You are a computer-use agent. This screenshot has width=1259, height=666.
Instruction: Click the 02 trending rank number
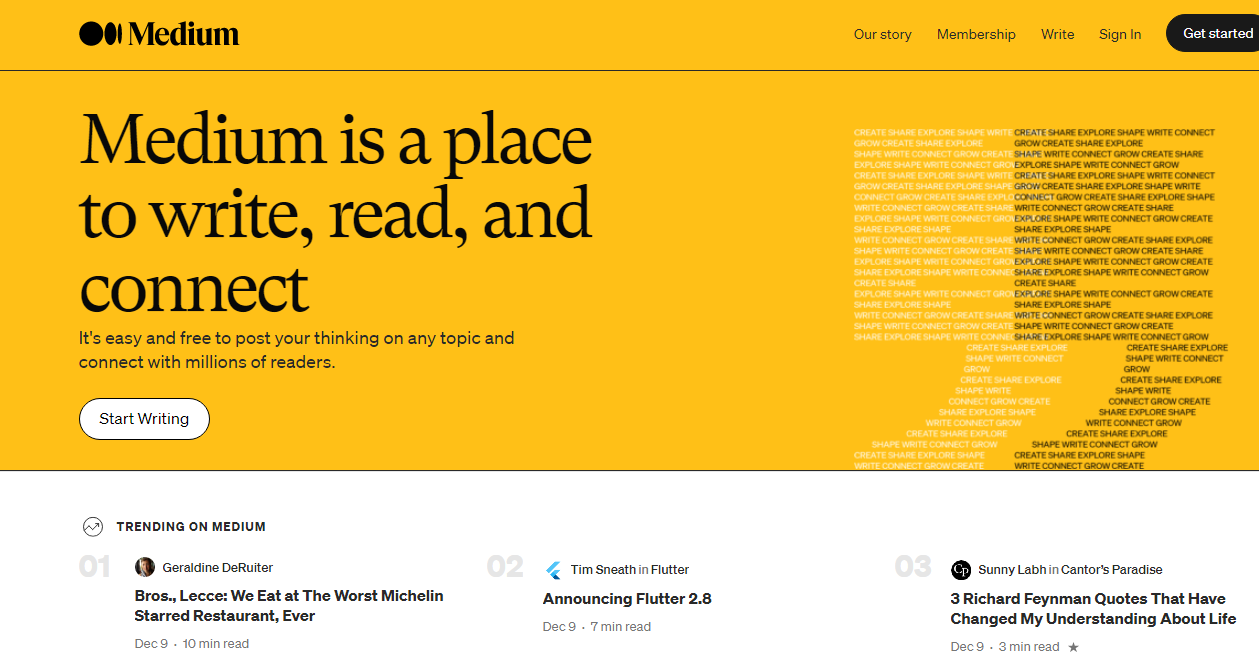click(505, 568)
